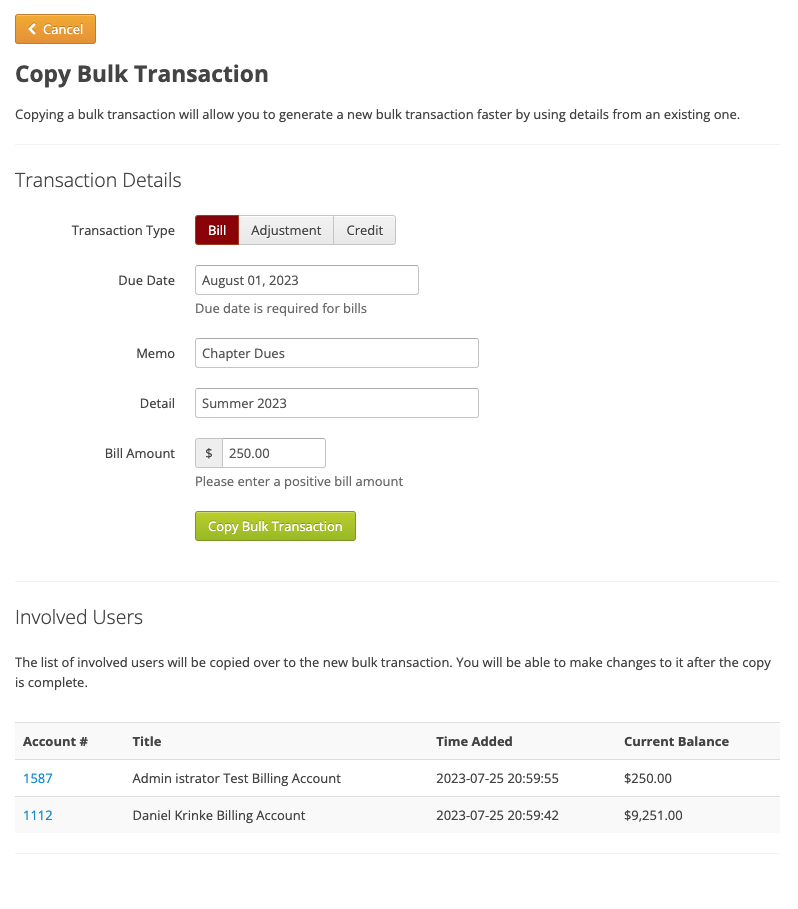Switch transaction type to Adjustment
This screenshot has width=798, height=909.
286,230
